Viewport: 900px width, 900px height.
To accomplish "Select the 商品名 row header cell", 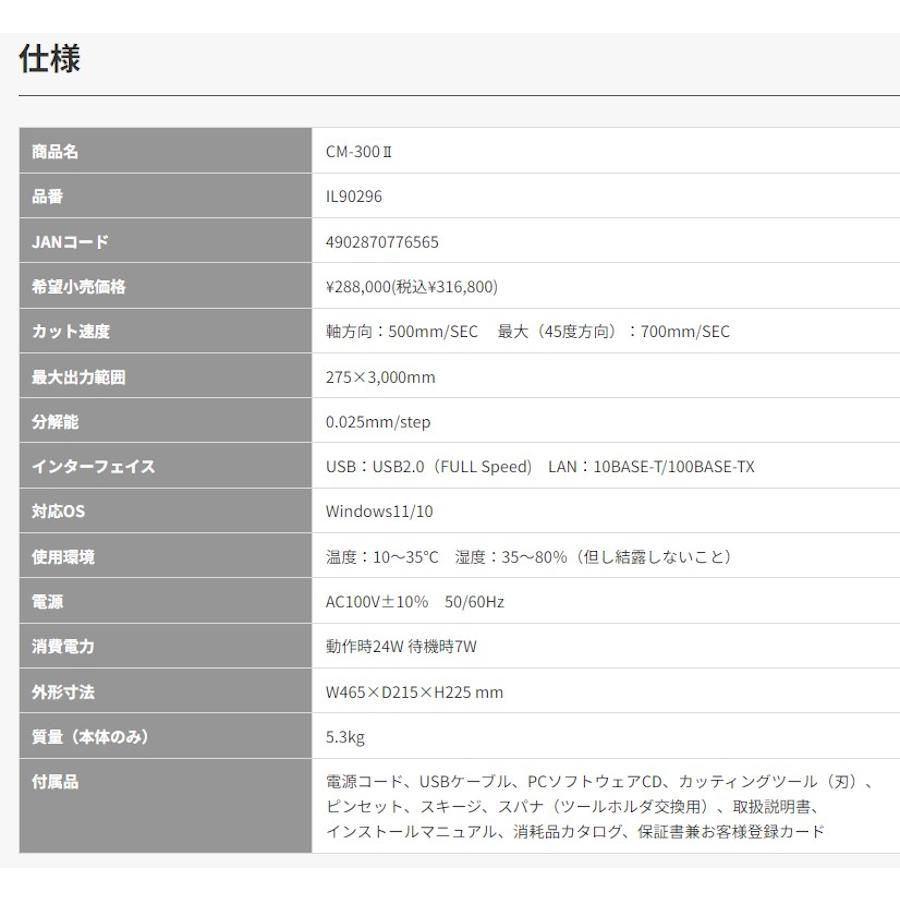I will click(x=60, y=151).
